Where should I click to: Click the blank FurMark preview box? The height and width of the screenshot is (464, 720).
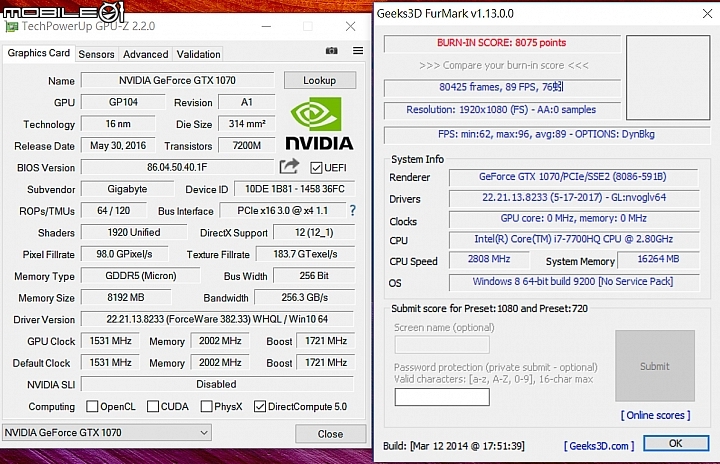(668, 78)
